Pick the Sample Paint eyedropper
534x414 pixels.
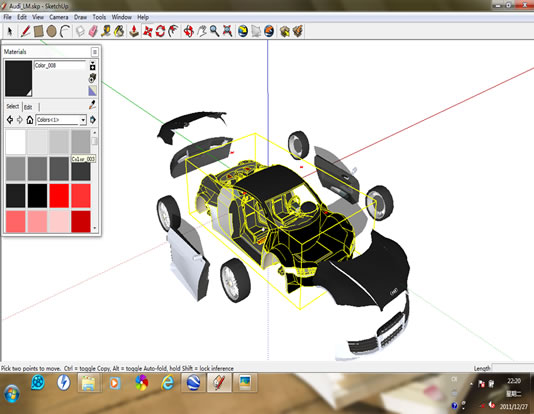pos(92,105)
